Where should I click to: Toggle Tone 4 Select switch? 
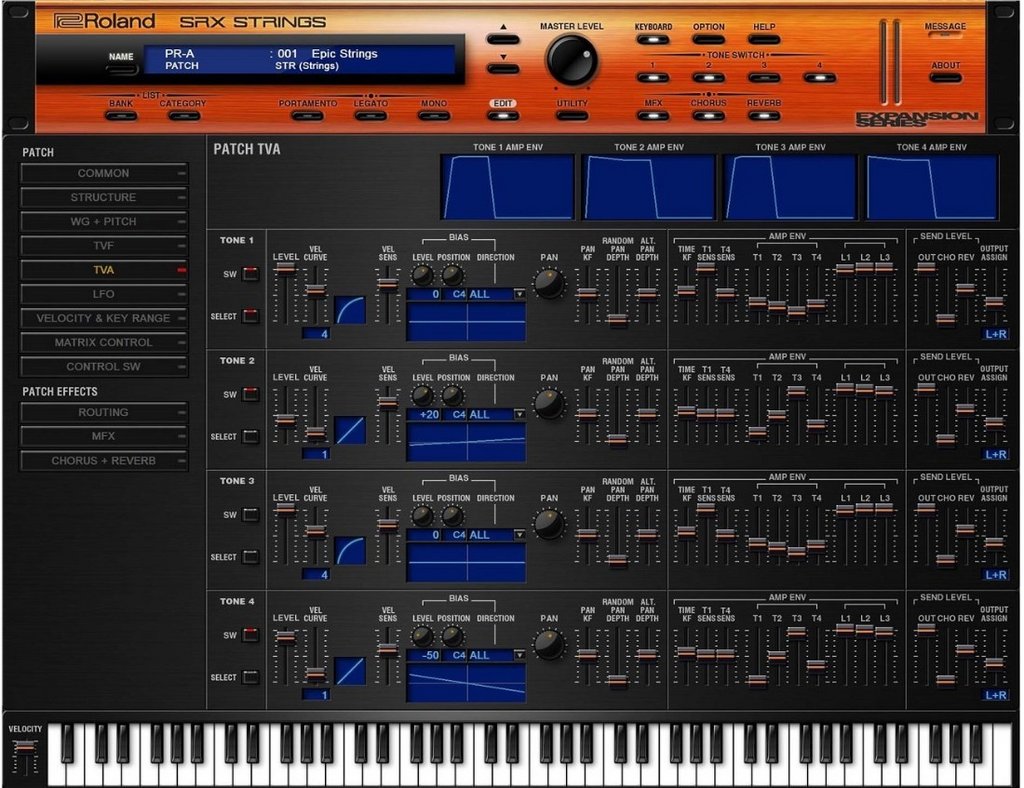tap(251, 677)
